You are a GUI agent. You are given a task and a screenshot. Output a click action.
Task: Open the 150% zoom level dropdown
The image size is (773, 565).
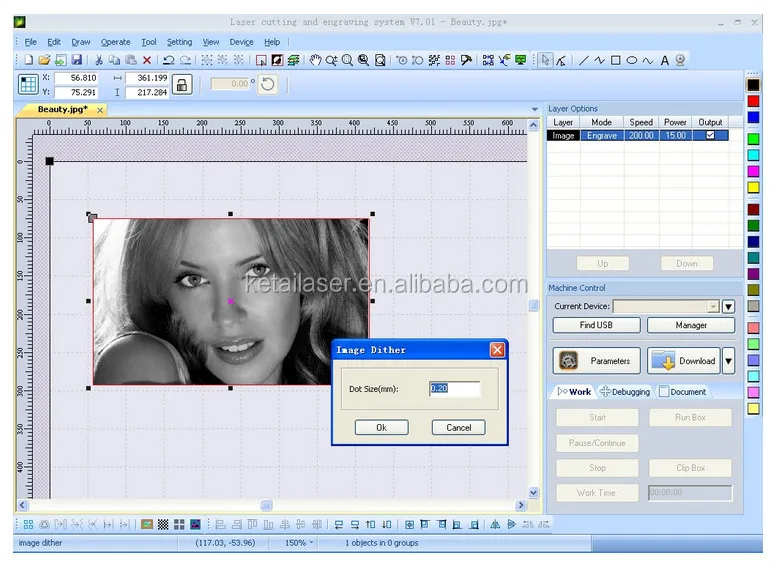click(x=300, y=543)
